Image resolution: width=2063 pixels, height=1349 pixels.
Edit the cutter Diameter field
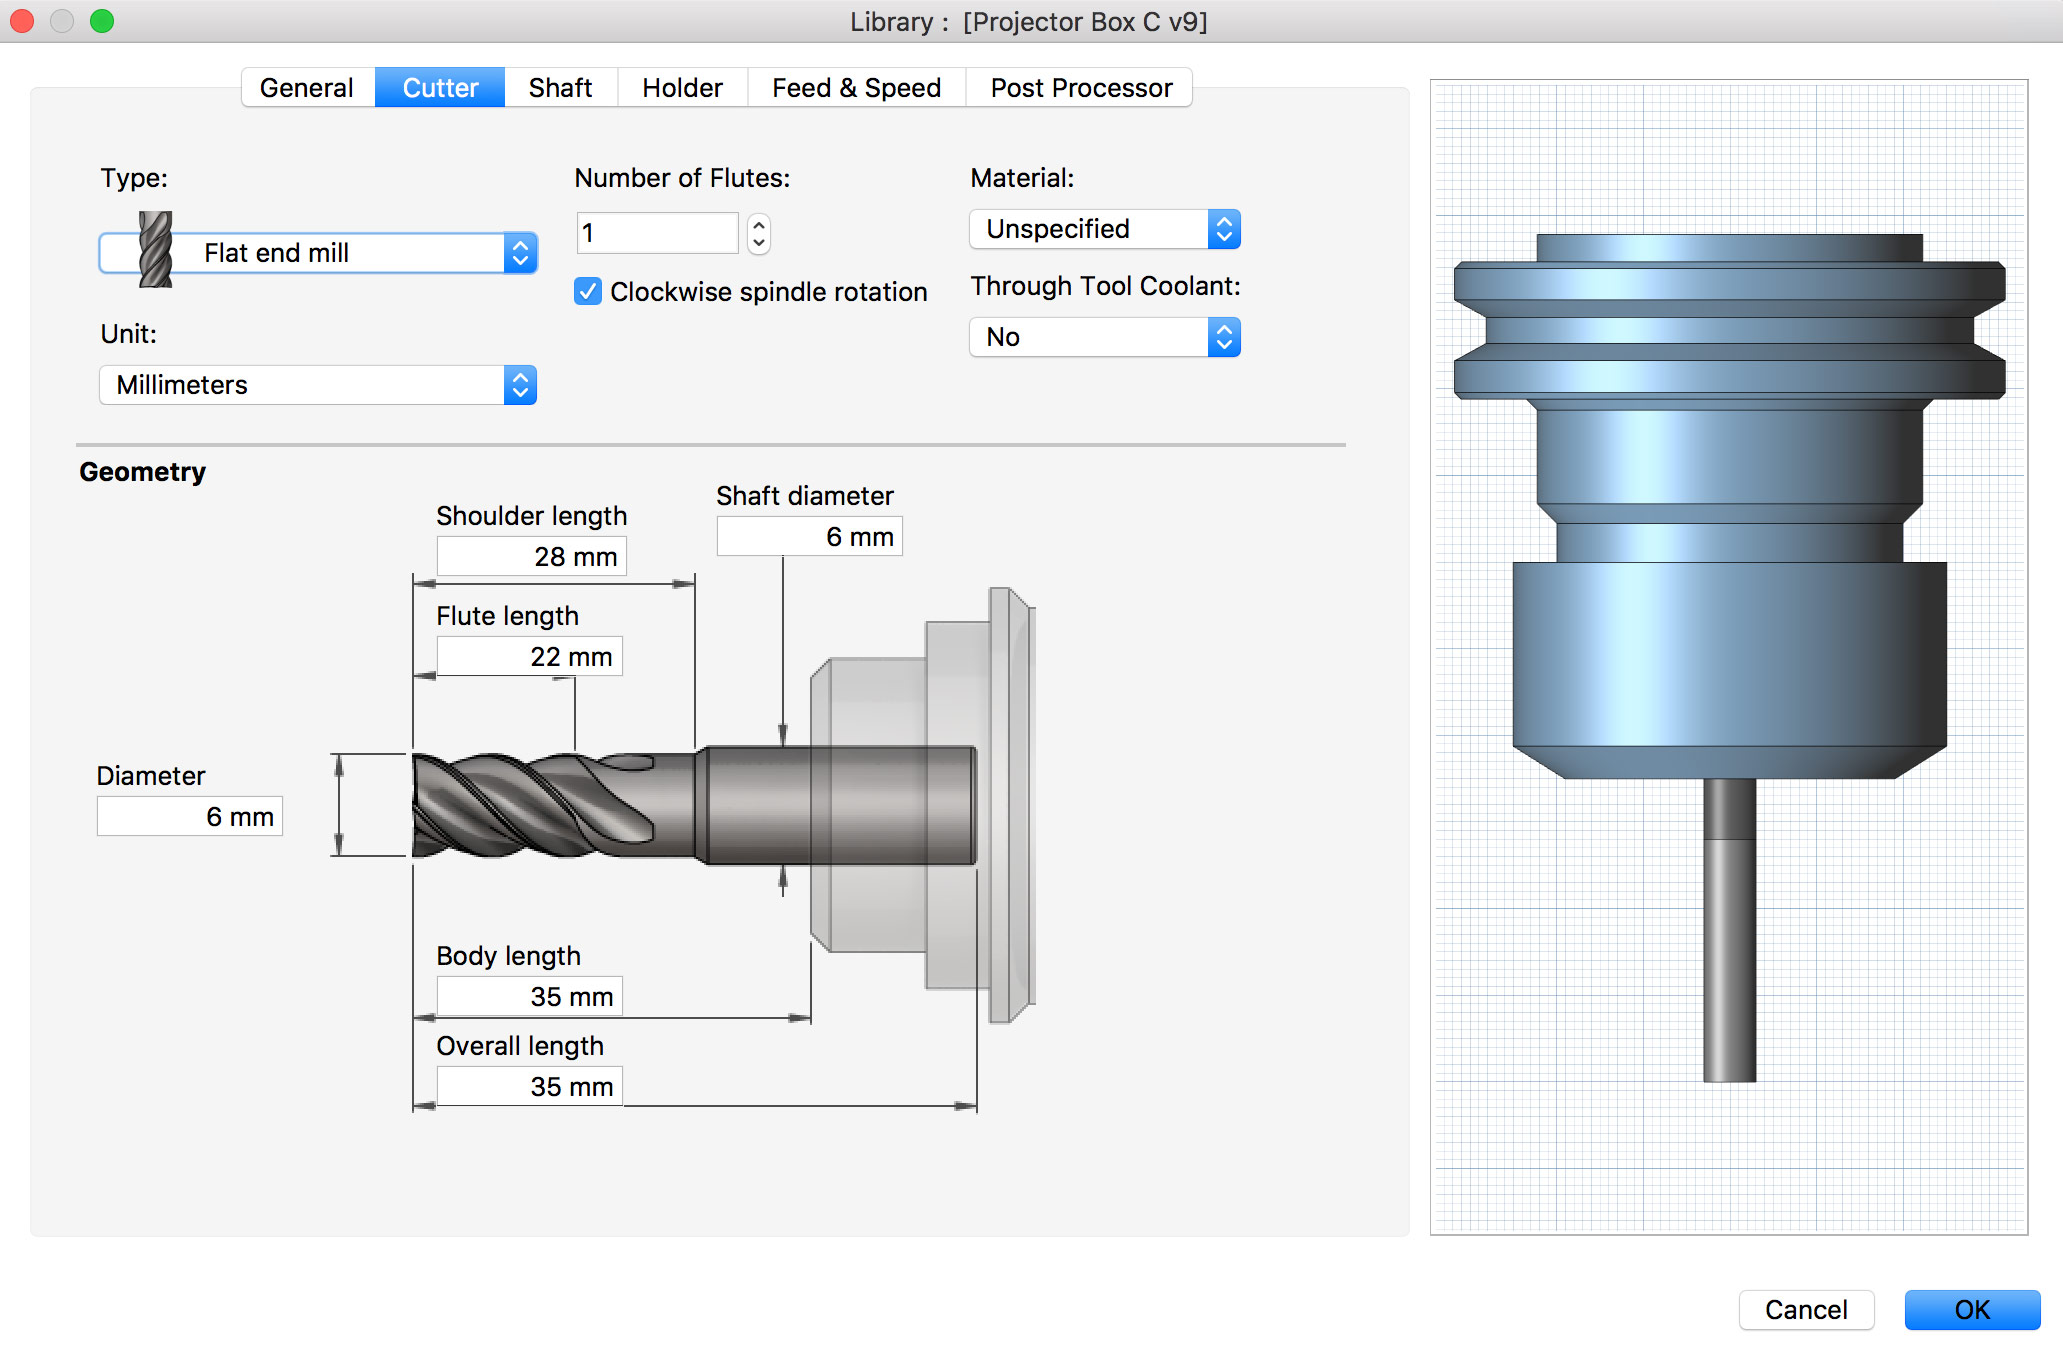click(x=189, y=815)
